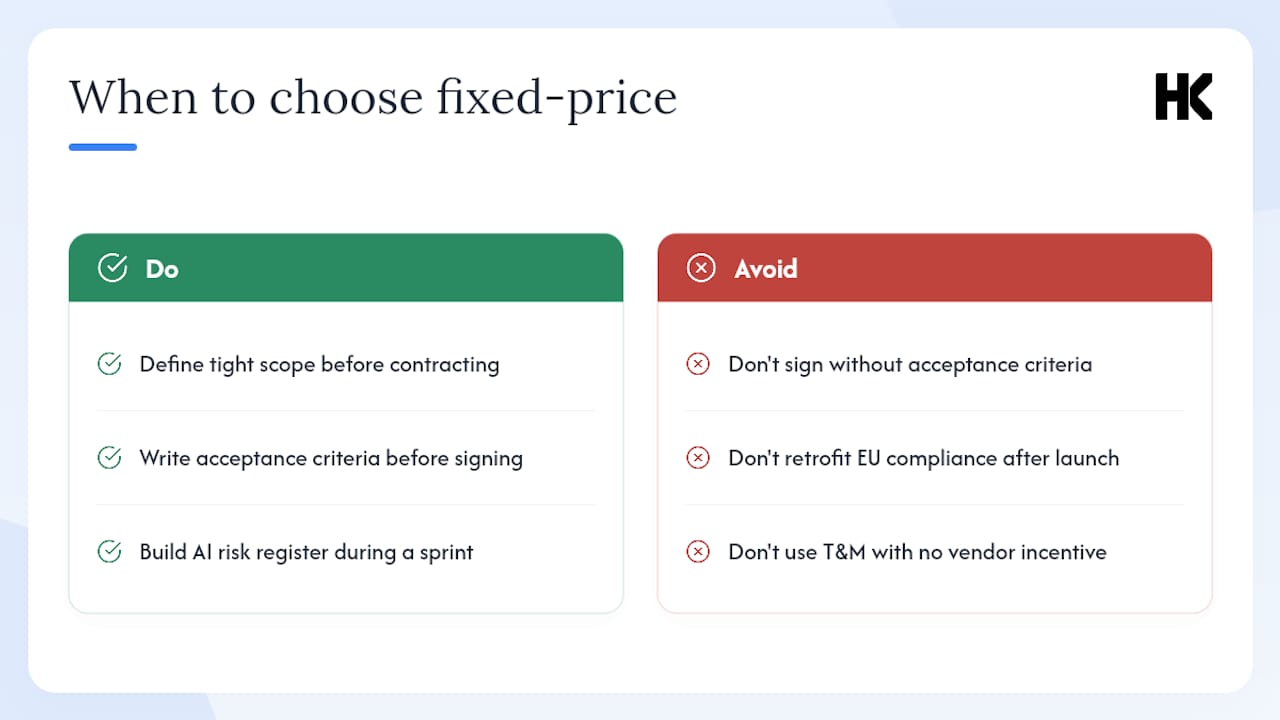The image size is (1280, 720).
Task: Select 'Write acceptance criteria before signing' text
Action: 331,459
